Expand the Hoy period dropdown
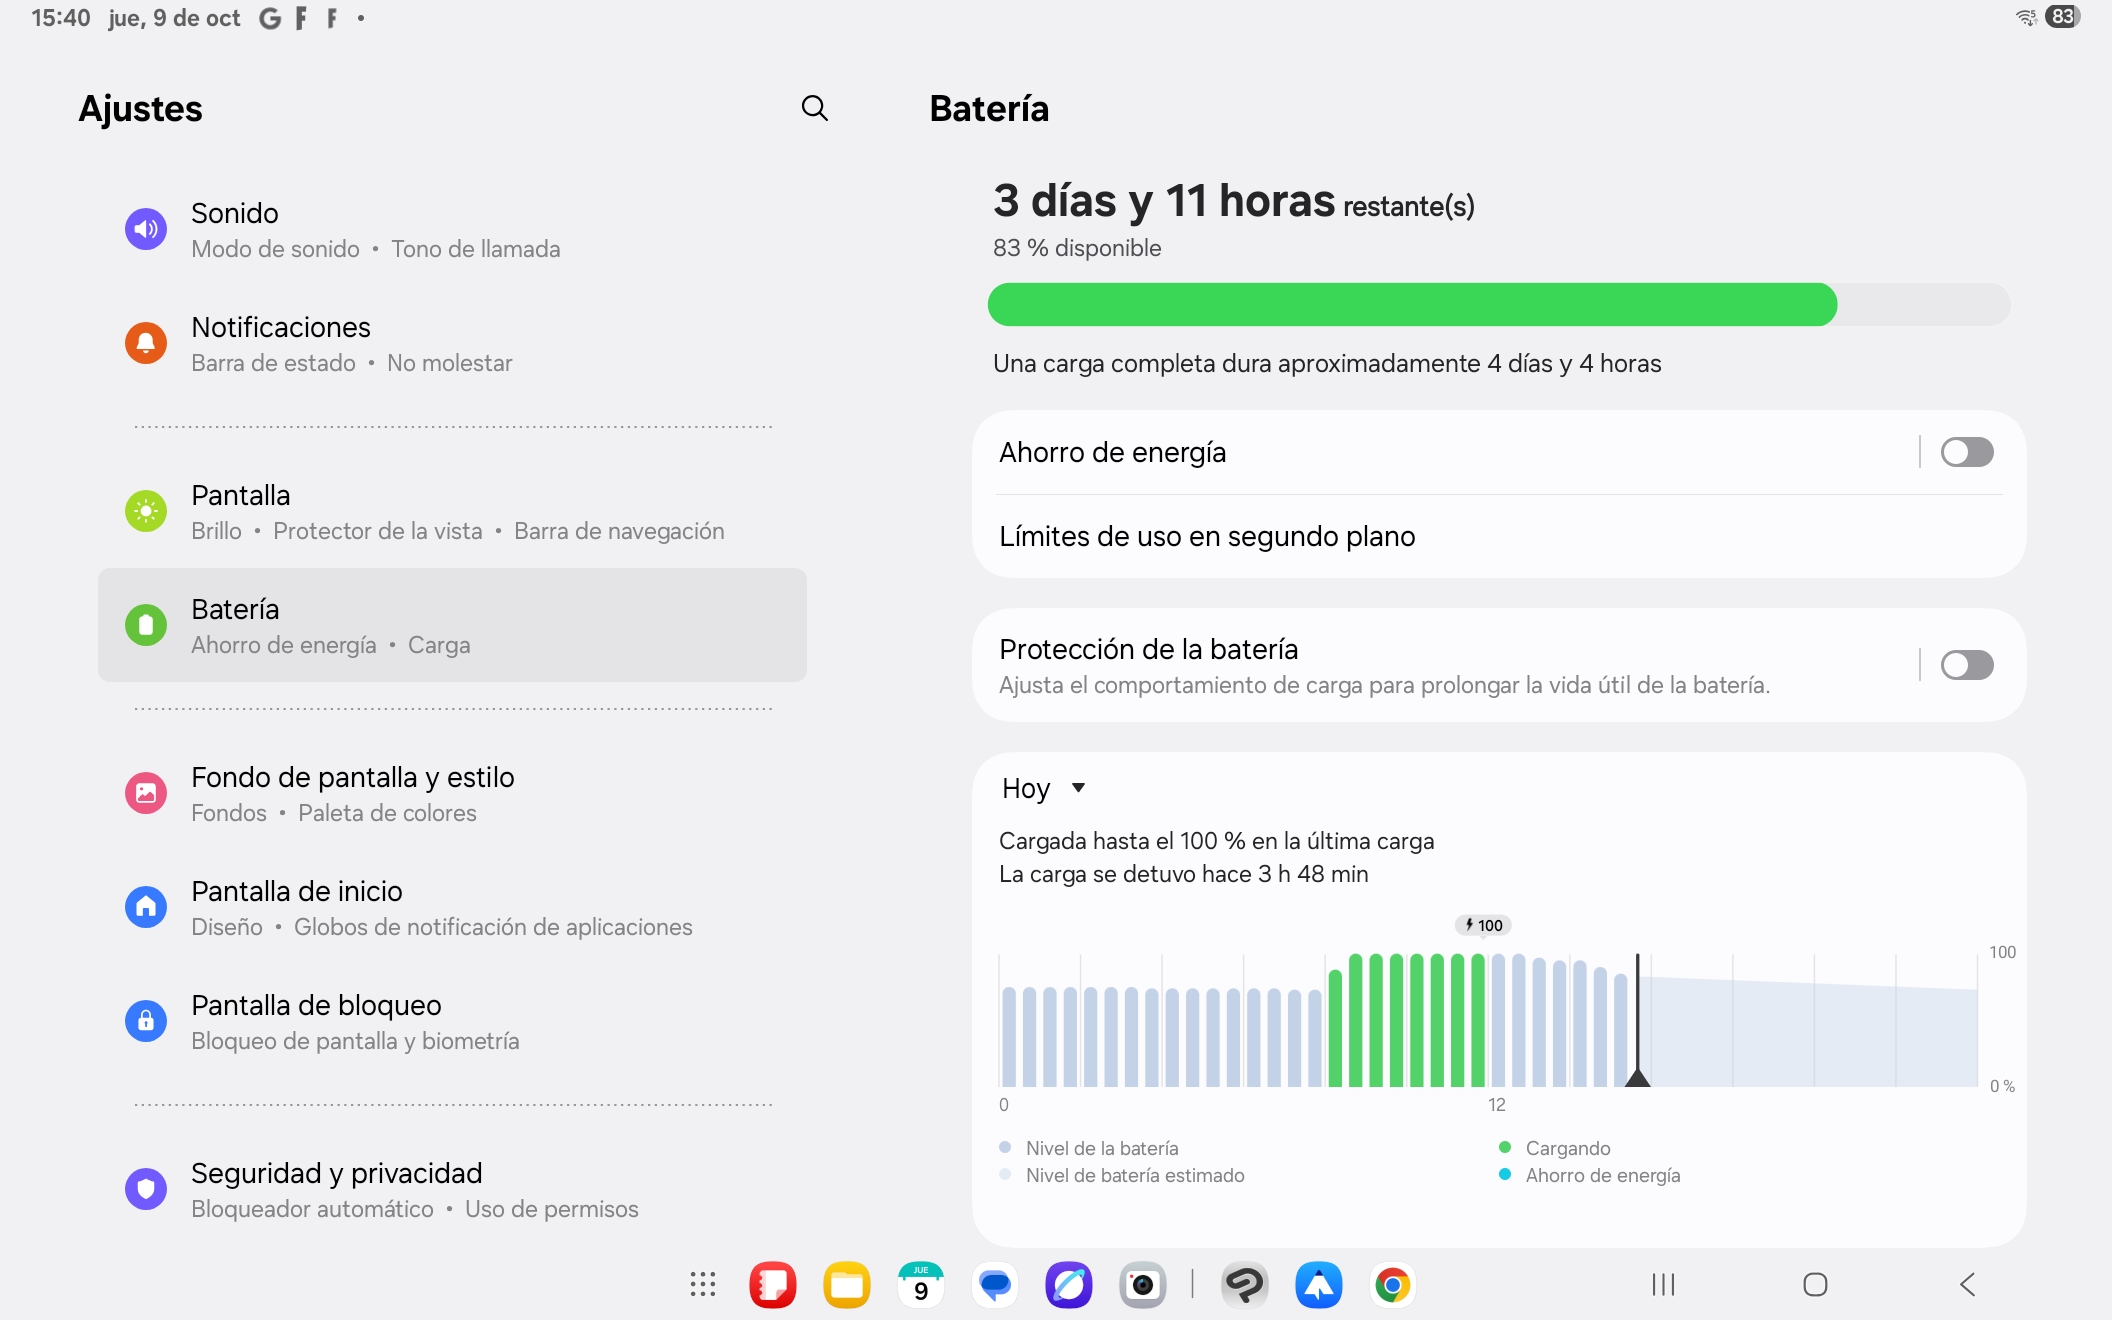This screenshot has height=1320, width=2112. pyautogui.click(x=1043, y=788)
